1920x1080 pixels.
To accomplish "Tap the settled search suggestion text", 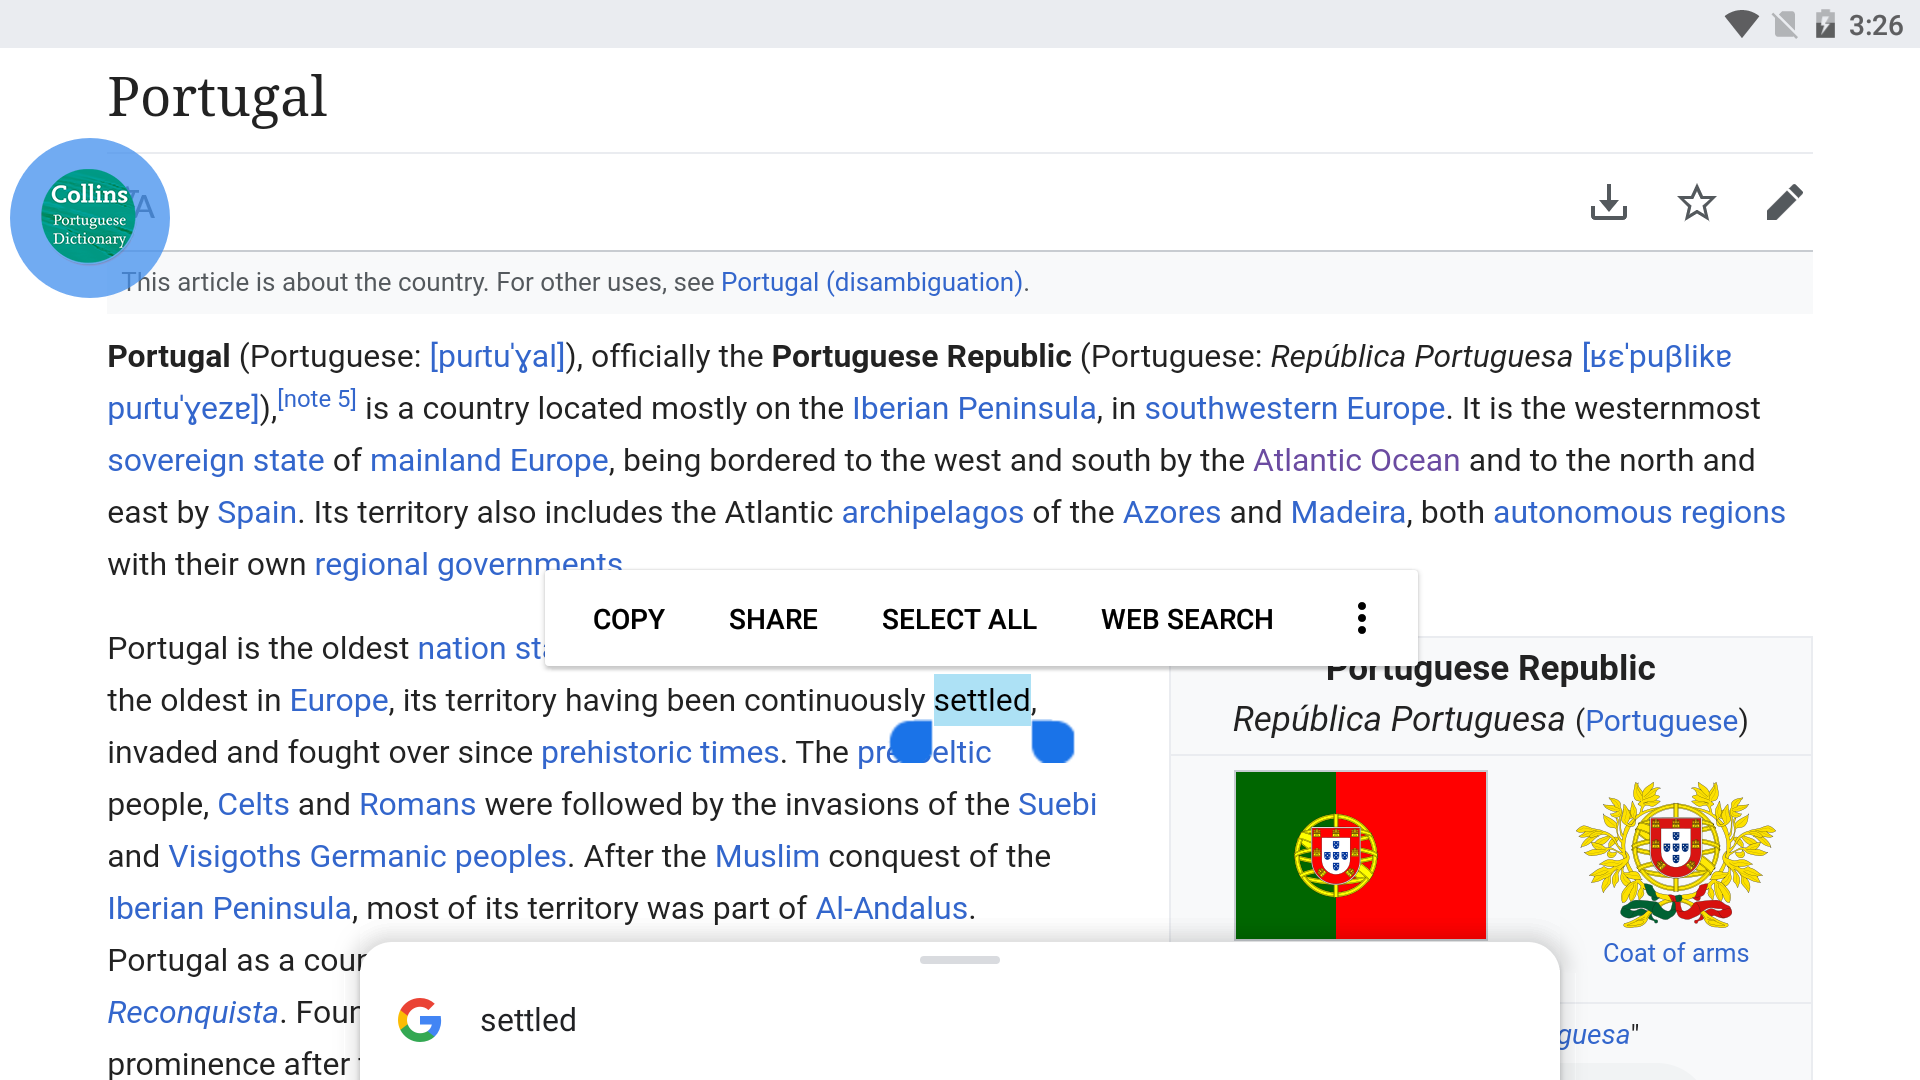I will 528,1020.
